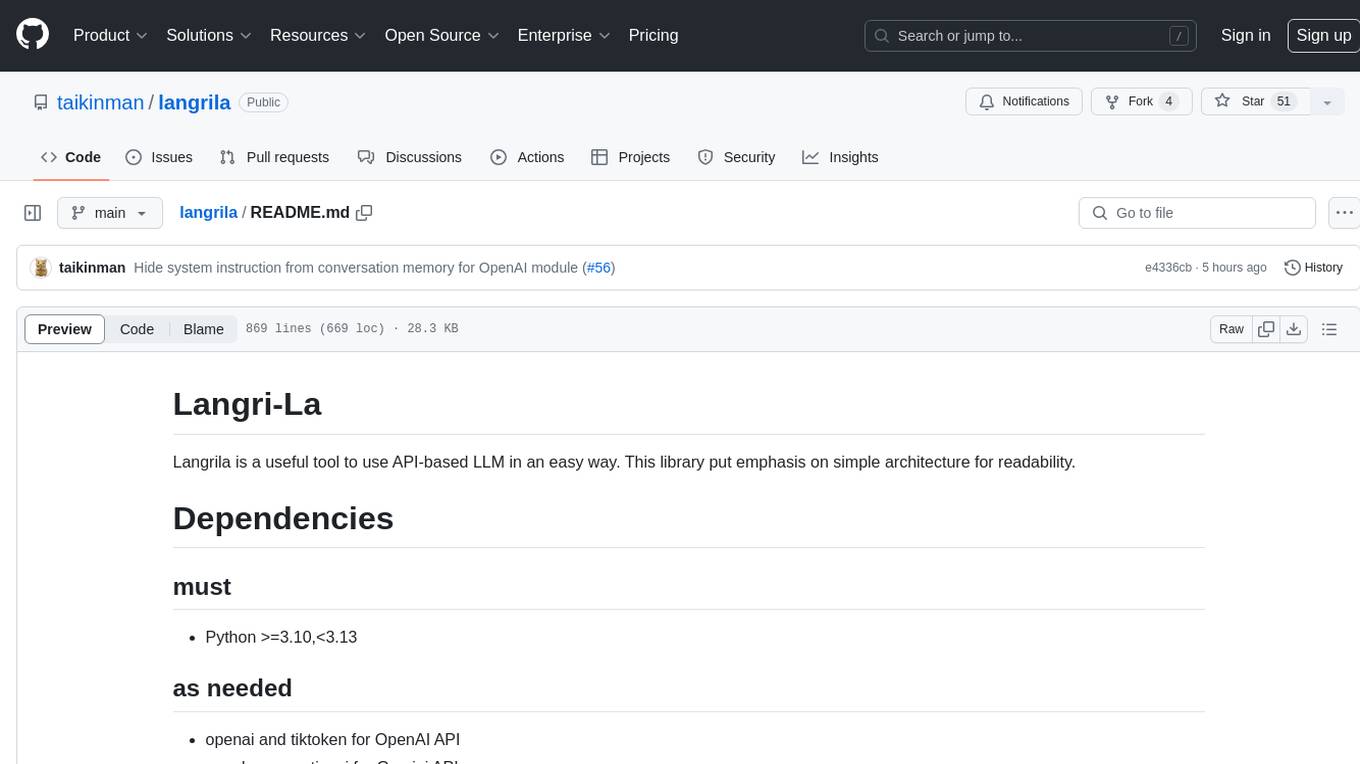Open the commit author taikinman link
Image resolution: width=1360 pixels, height=764 pixels.
coord(92,268)
